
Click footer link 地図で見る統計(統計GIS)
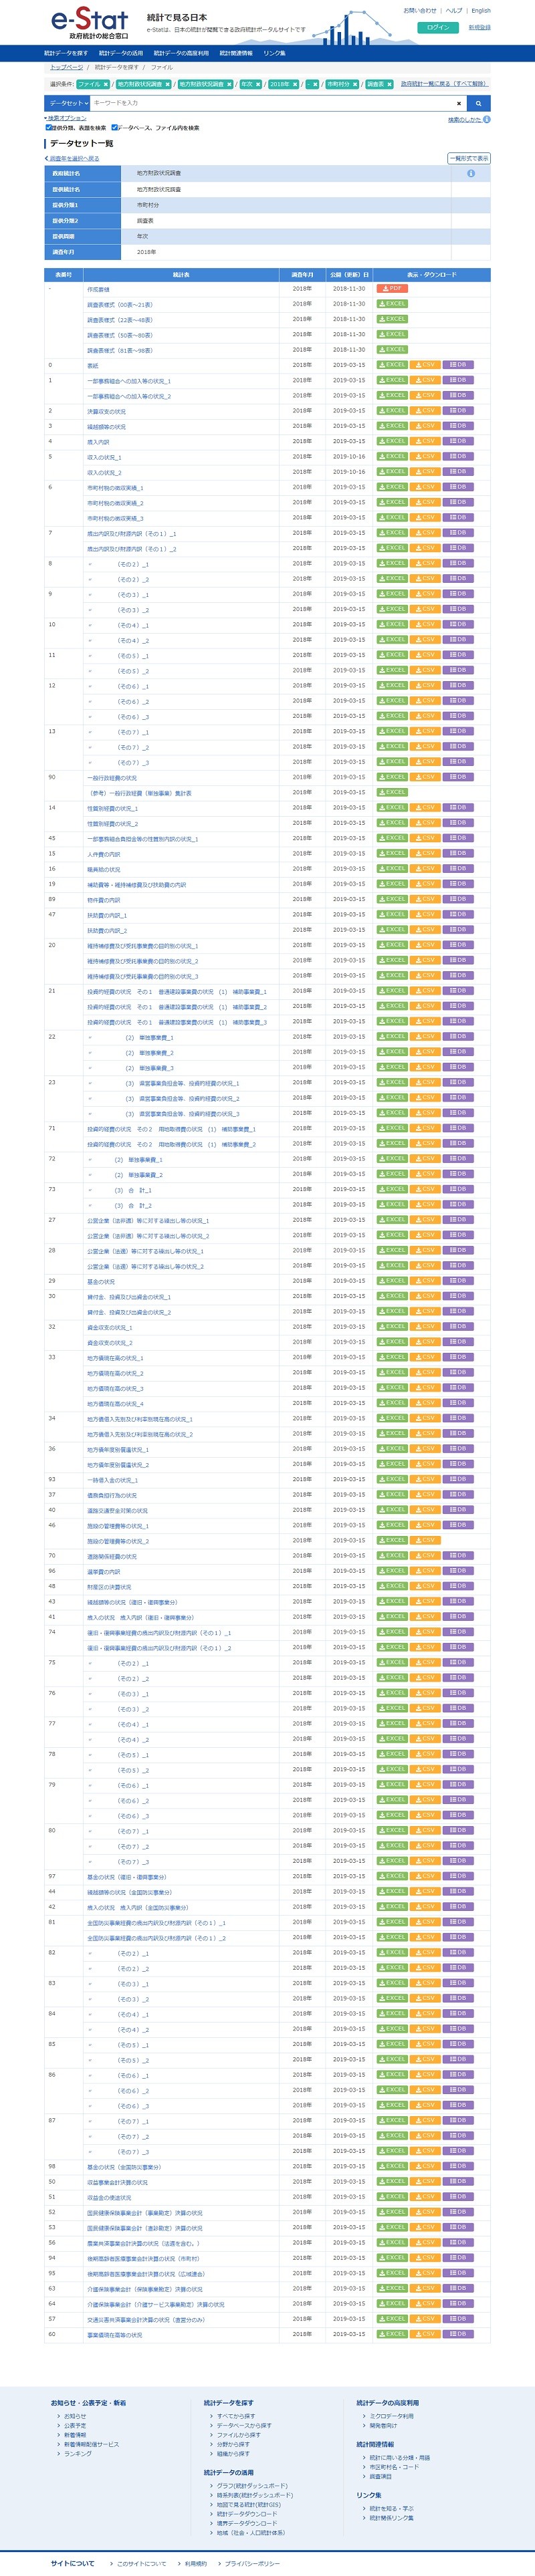pyautogui.click(x=248, y=2504)
